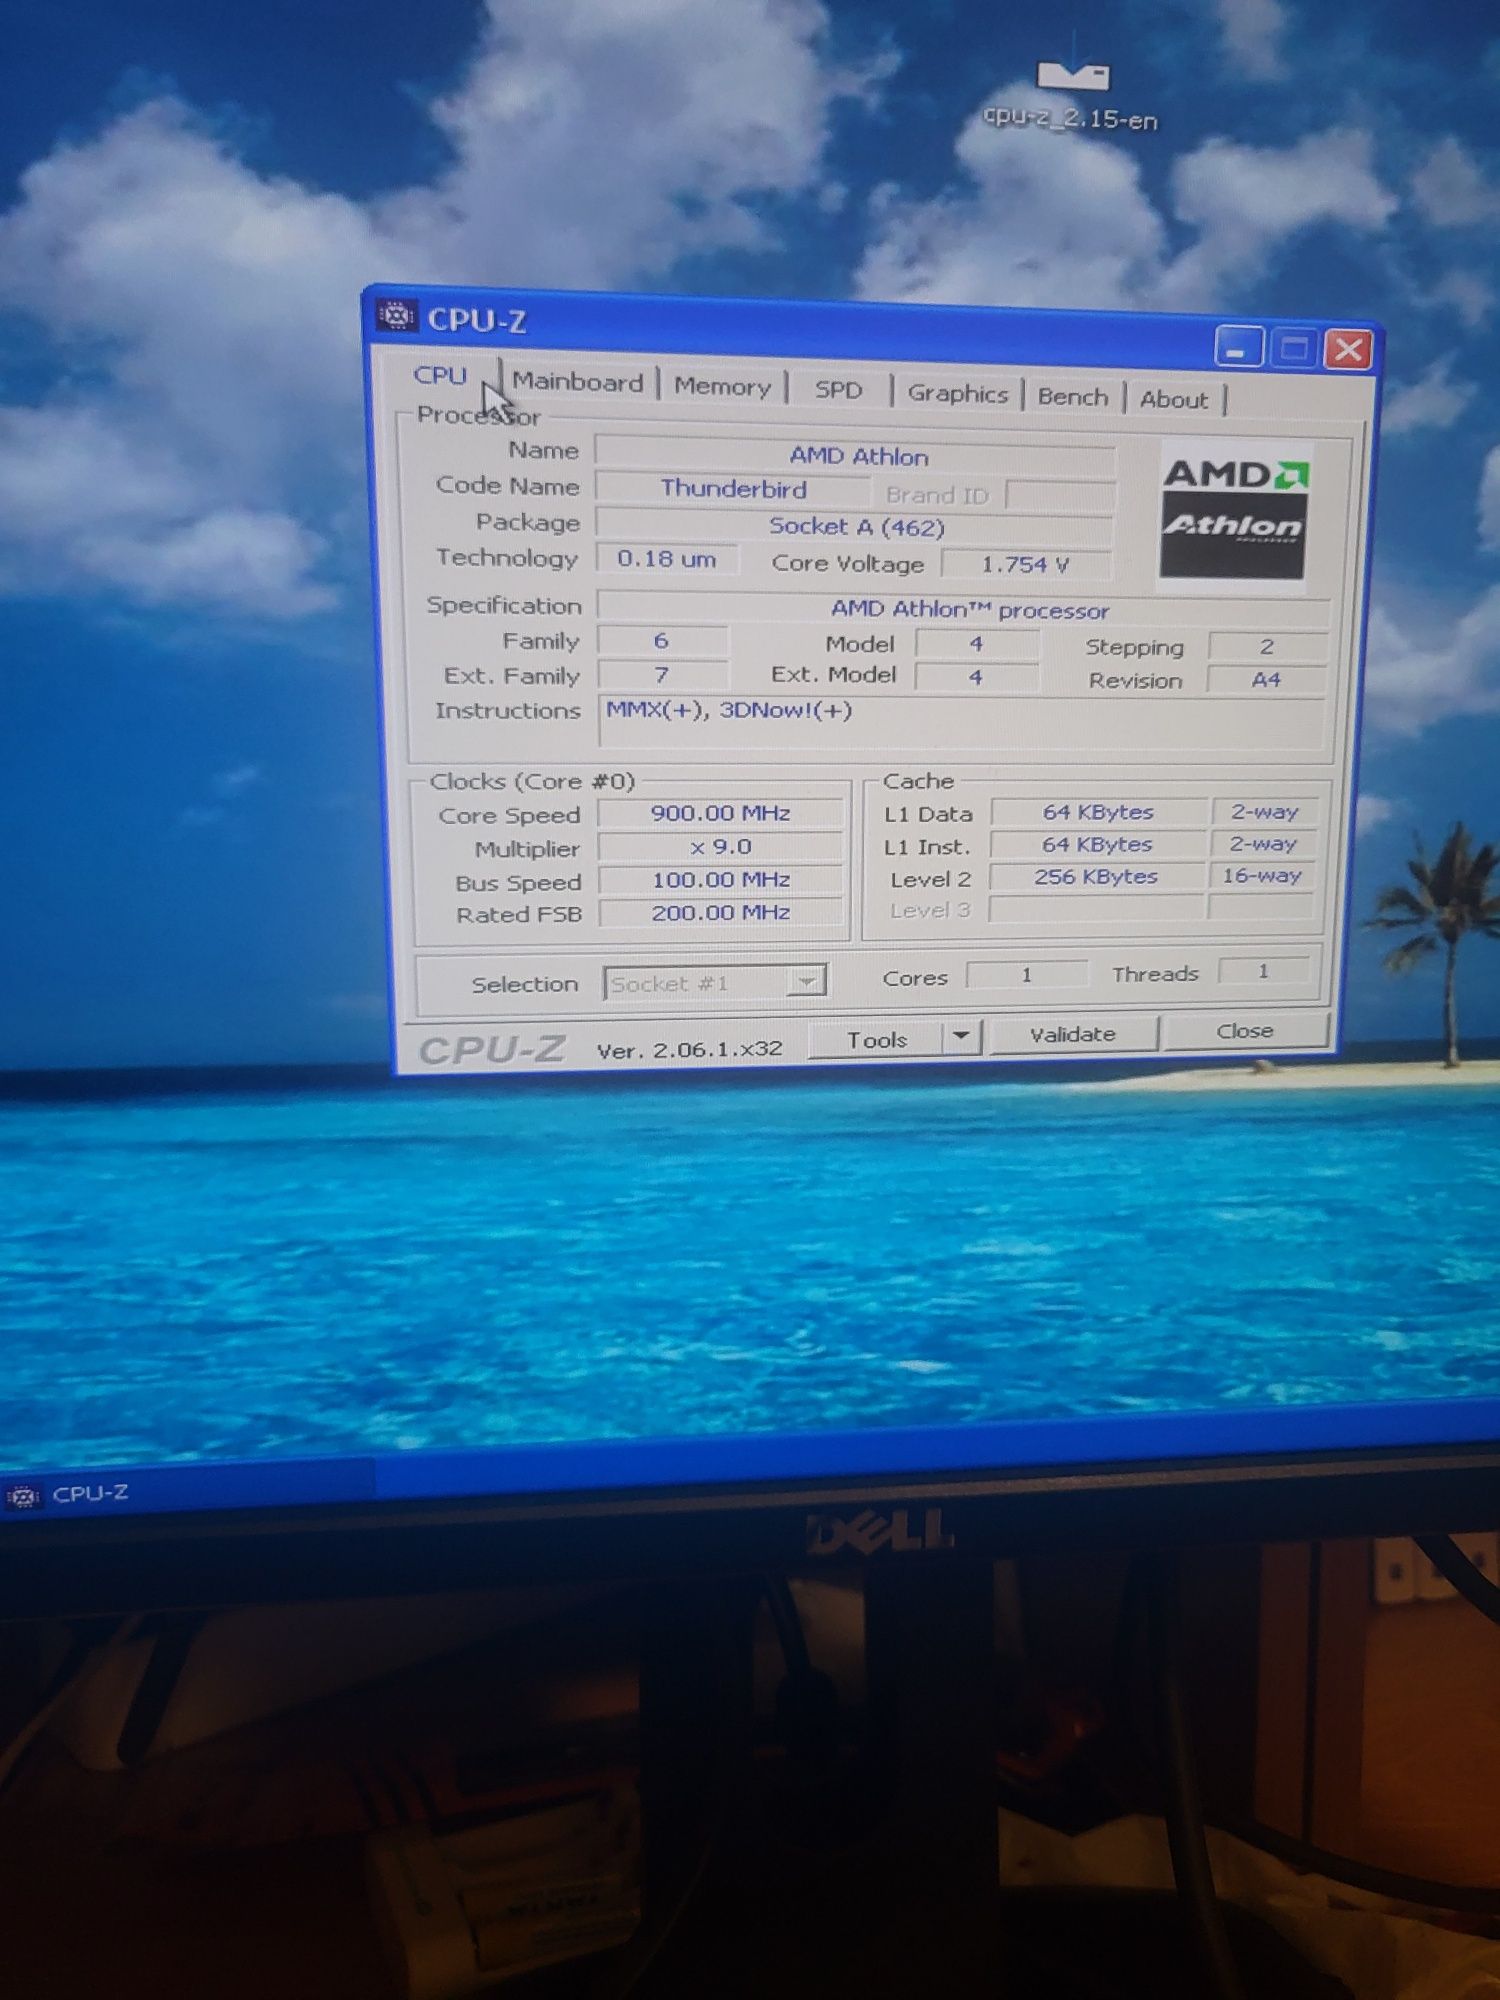Click the Family value 6
This screenshot has height=2000, width=1500.
(662, 640)
